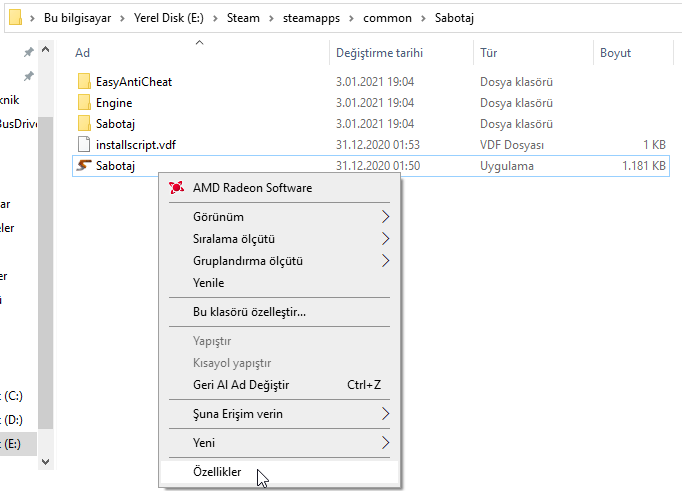The width and height of the screenshot is (682, 491).
Task: Click the top pin icon in sidebar
Action: tap(29, 51)
